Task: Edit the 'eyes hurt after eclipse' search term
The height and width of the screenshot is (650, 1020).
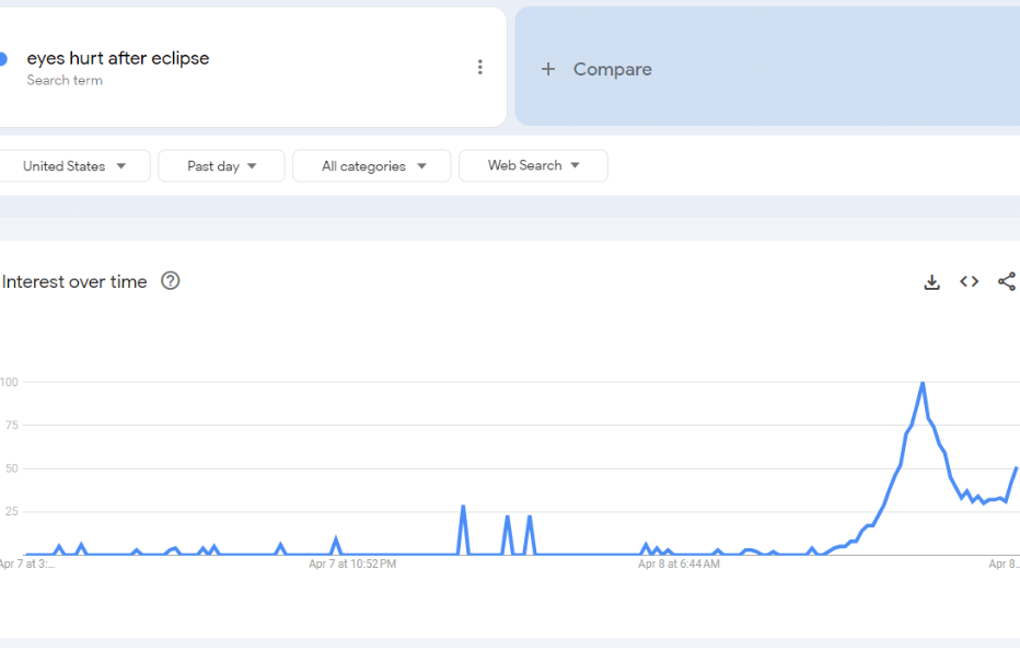Action: coord(118,58)
